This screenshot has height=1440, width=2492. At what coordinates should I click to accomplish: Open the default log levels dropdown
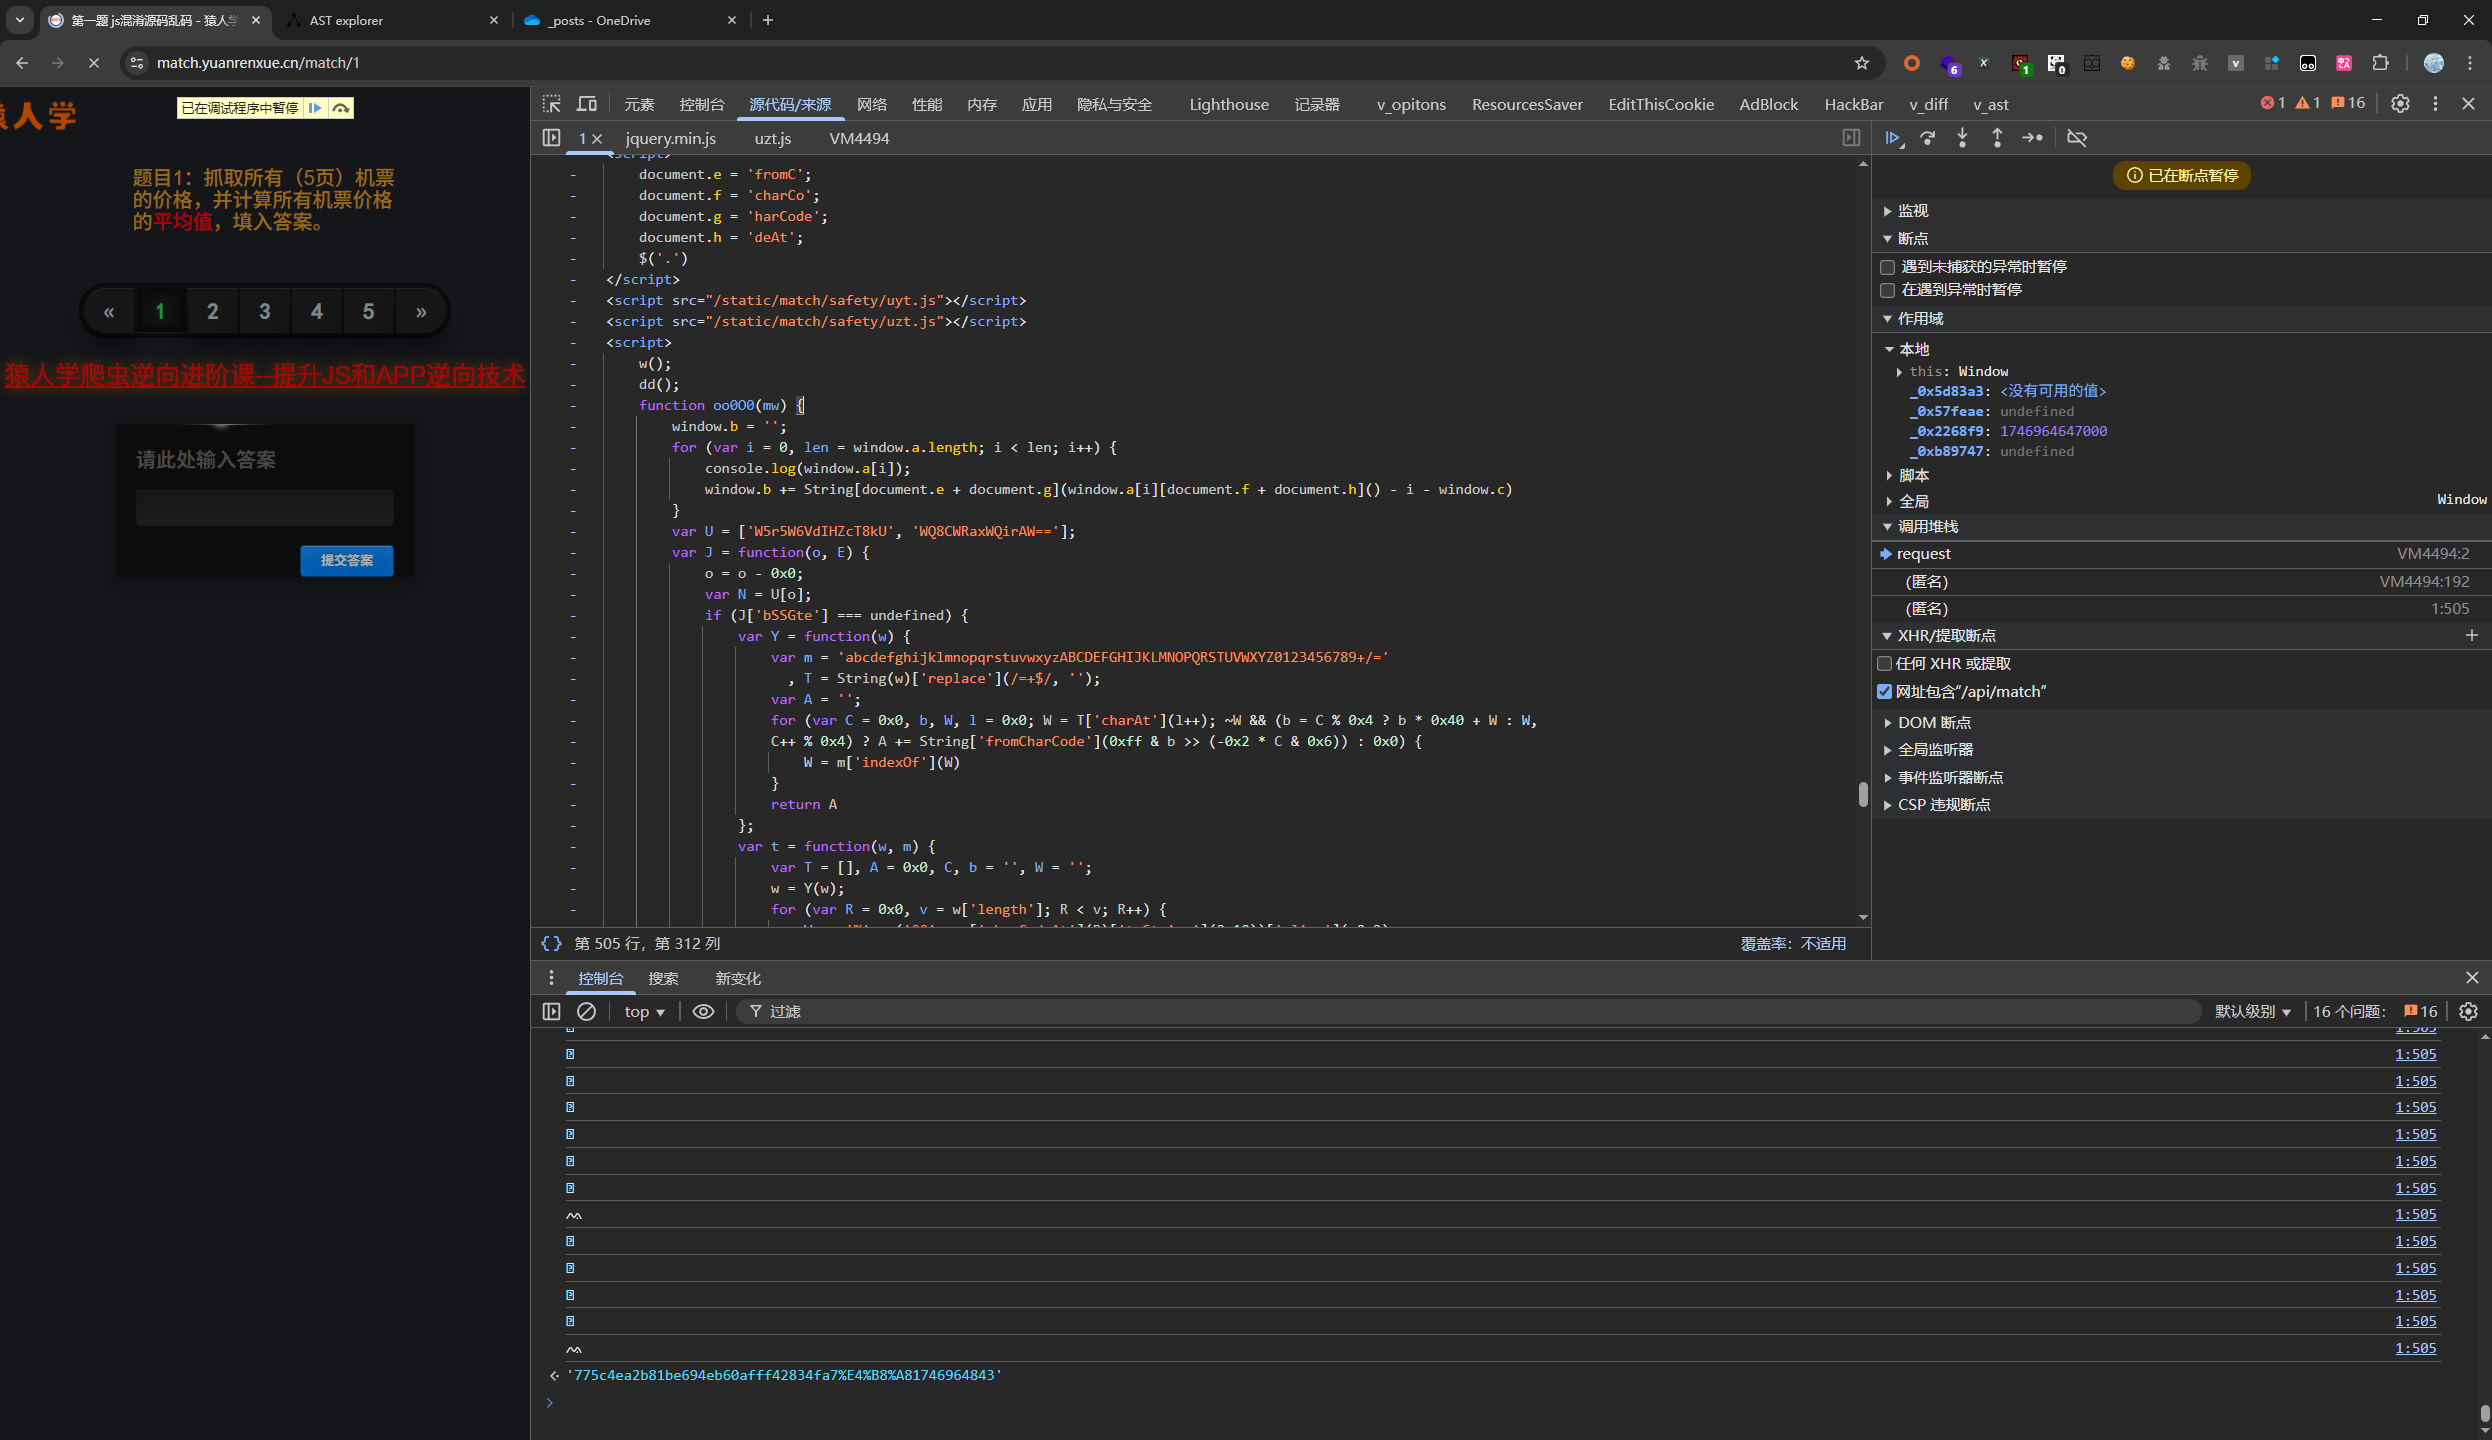click(x=2252, y=1011)
